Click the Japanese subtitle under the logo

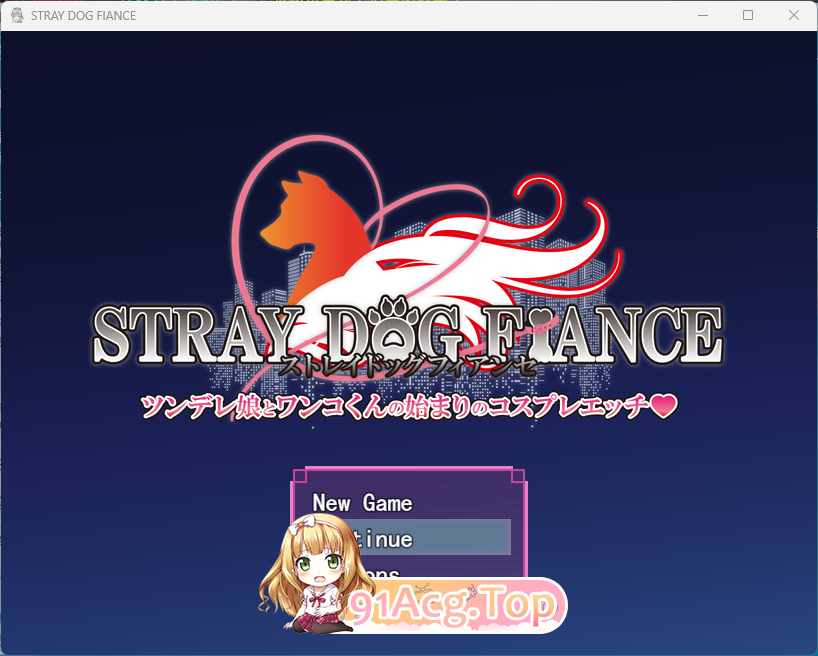pyautogui.click(x=410, y=366)
